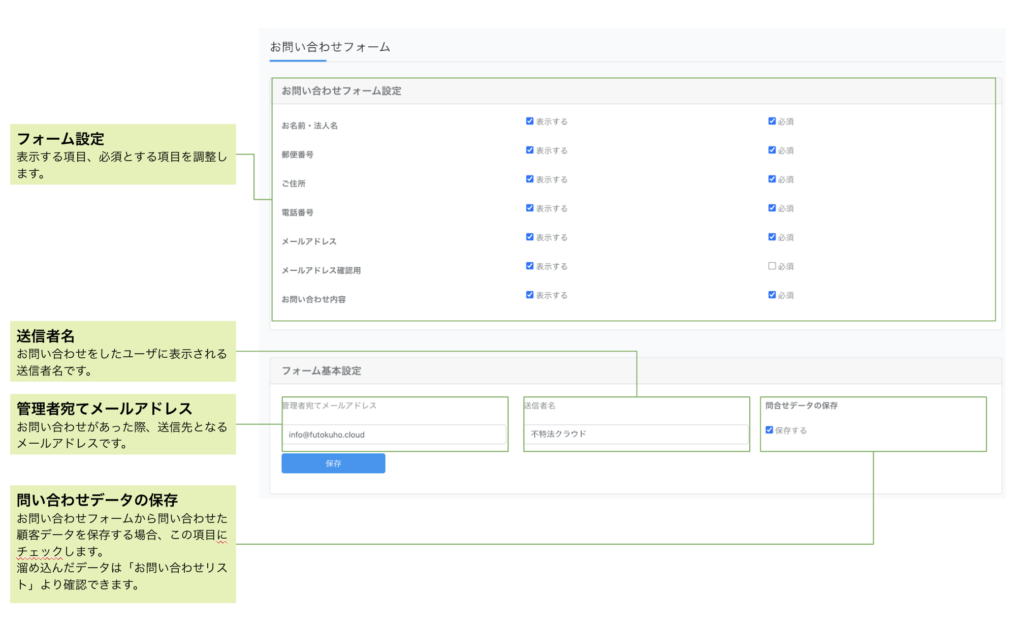Uncheck 表示する for 郵便番号 row
Image resolution: width=1024 pixels, height=621 pixels.
(x=530, y=150)
